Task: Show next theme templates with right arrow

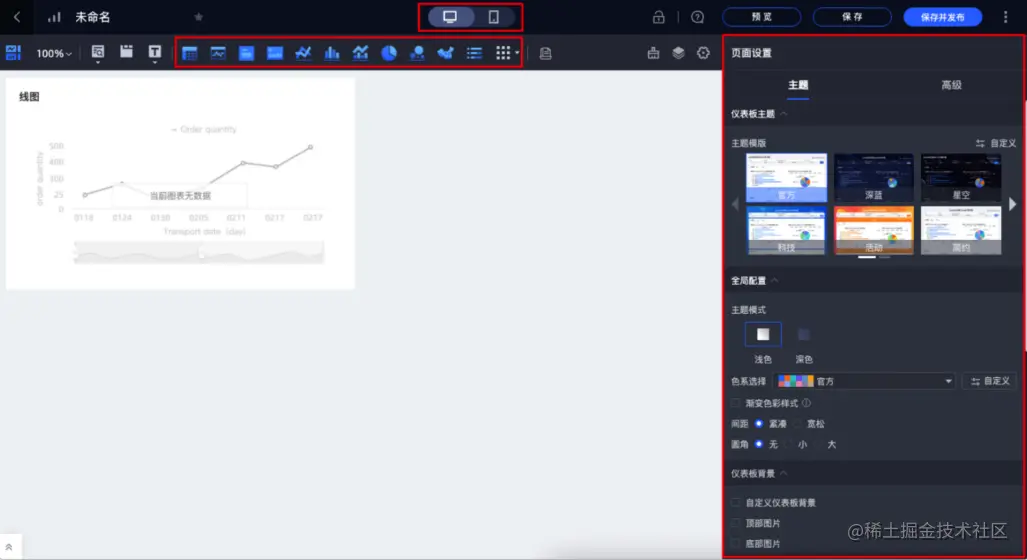Action: (1013, 204)
